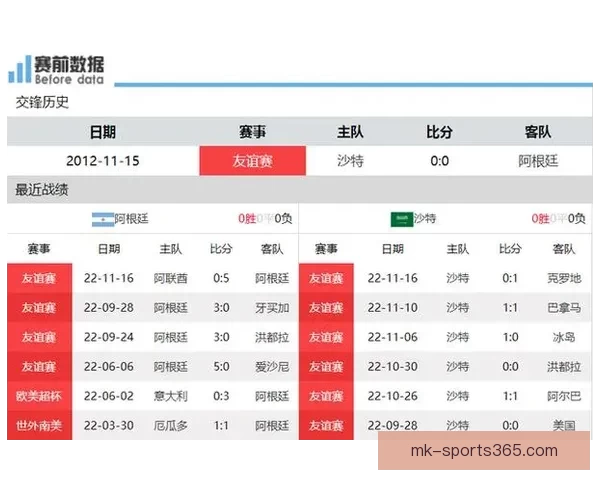Click the 最近战绩 section label
Screen dimensions: 600x480
coord(42,189)
